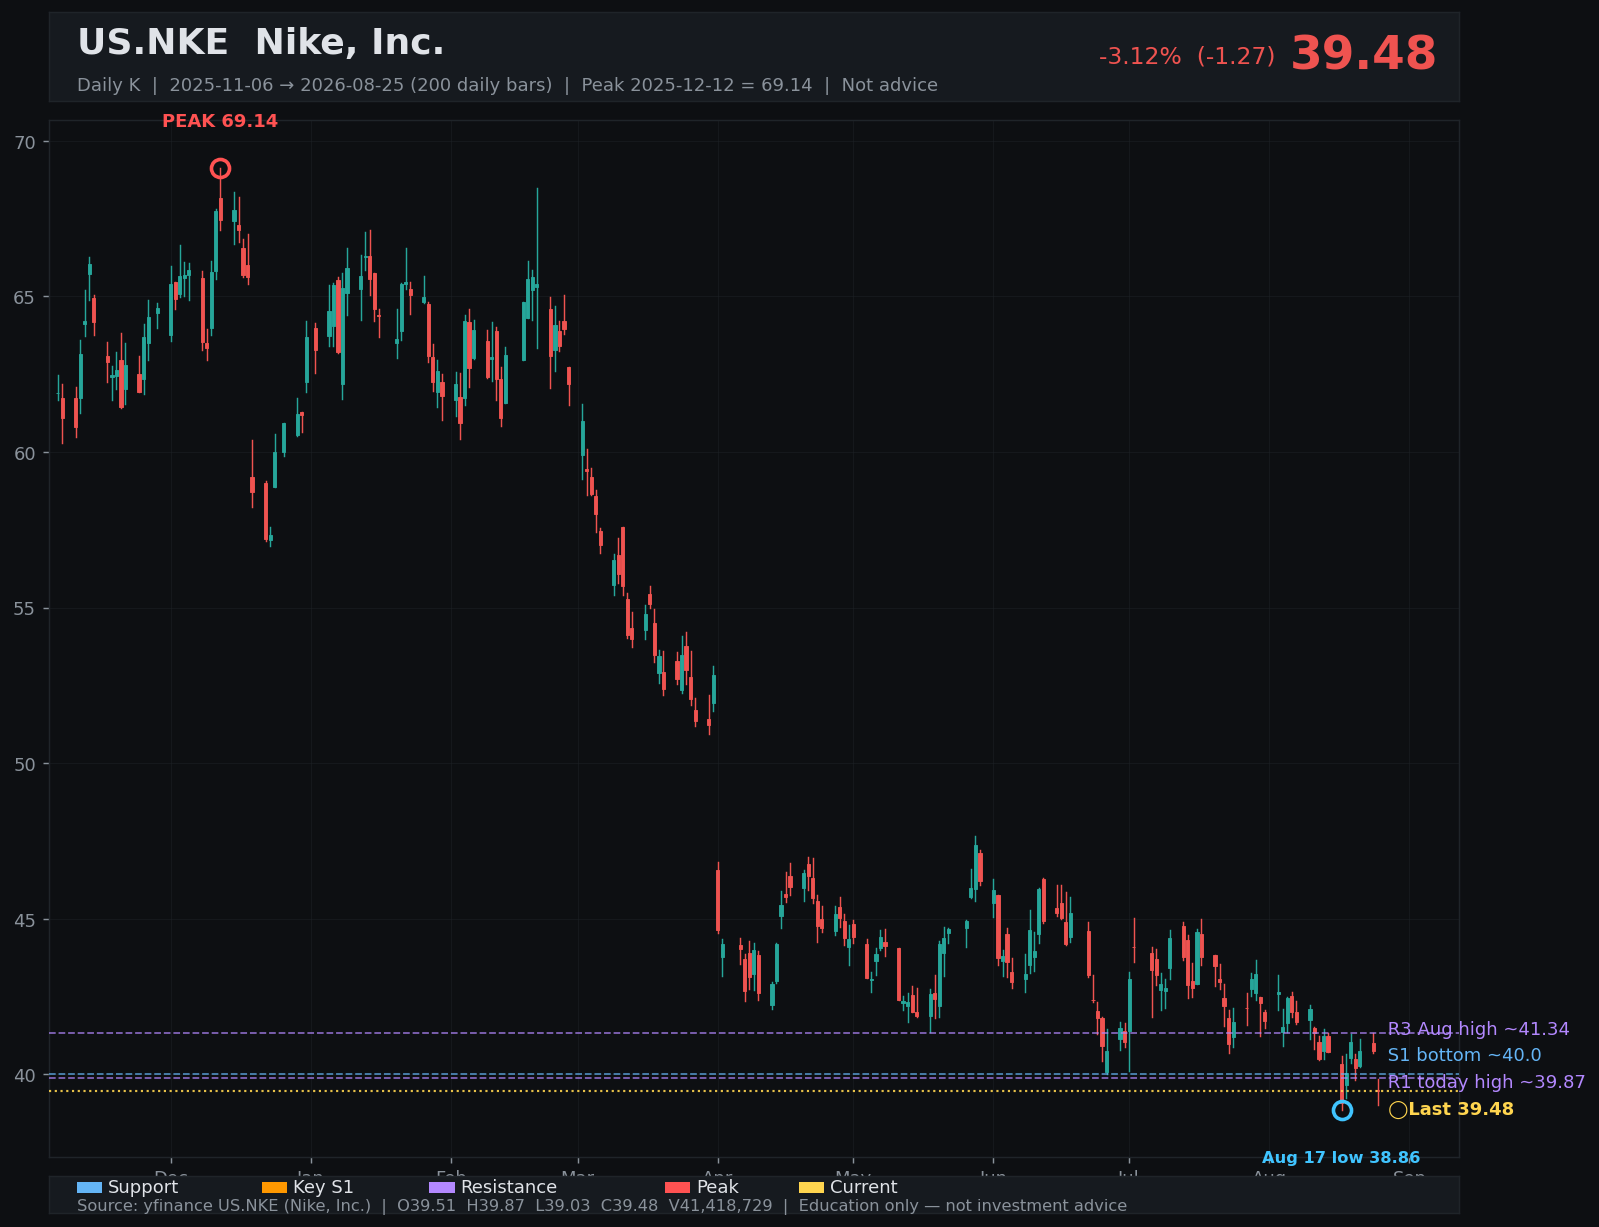Image resolution: width=1599 pixels, height=1227 pixels.
Task: Click the 45 tick on the price axis
Action: (25, 919)
